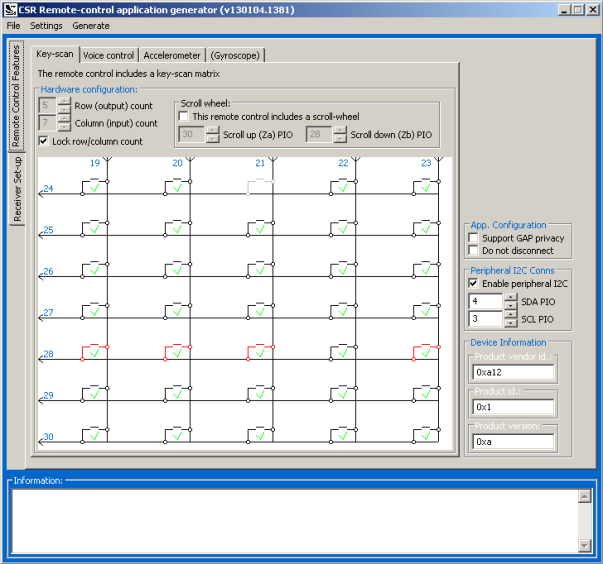This screenshot has height=564, width=603.
Task: Click the red key switch at row 28, column 21
Action: [259, 350]
